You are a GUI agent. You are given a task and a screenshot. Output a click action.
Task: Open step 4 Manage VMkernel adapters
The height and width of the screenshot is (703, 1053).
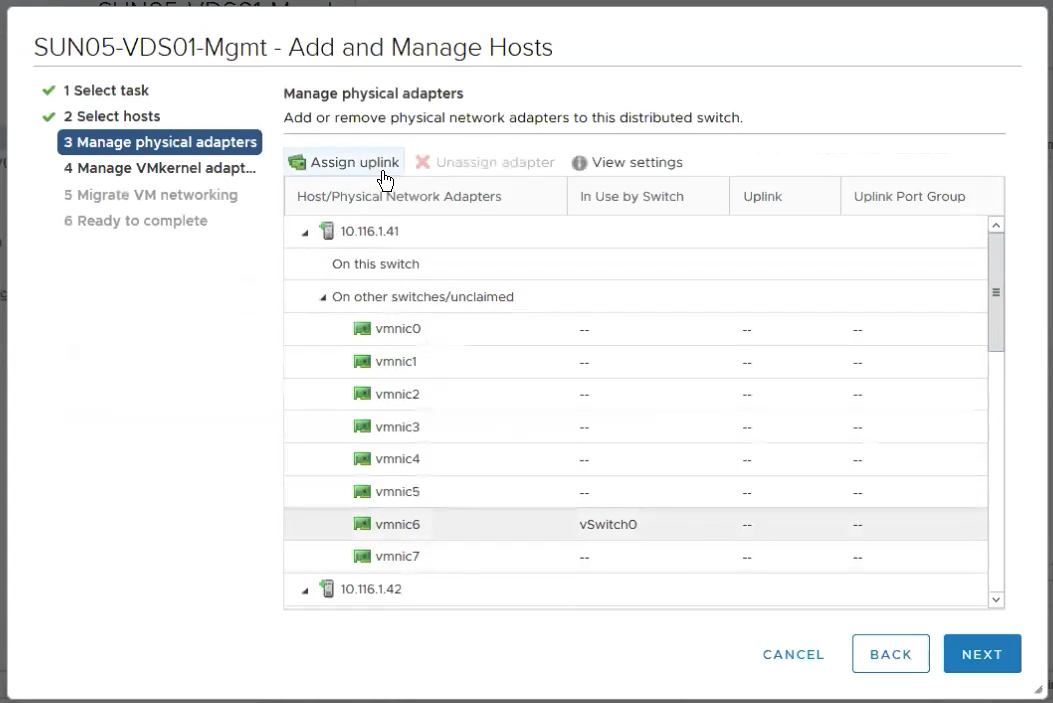(160, 168)
